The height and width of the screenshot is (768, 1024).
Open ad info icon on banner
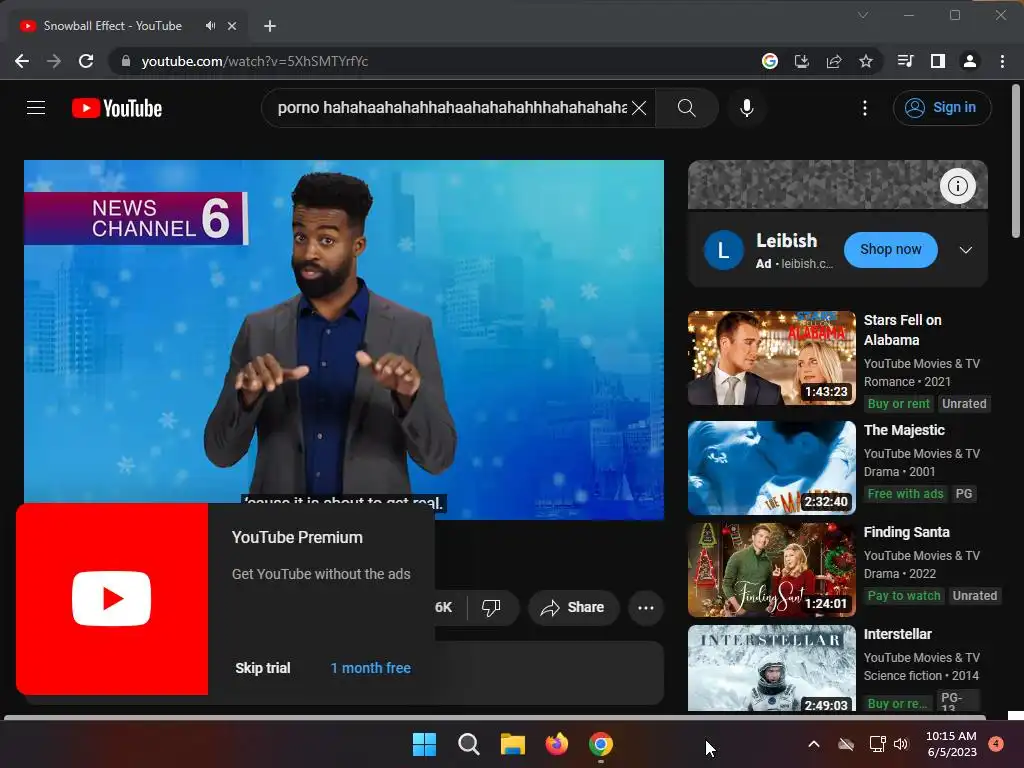coord(957,186)
